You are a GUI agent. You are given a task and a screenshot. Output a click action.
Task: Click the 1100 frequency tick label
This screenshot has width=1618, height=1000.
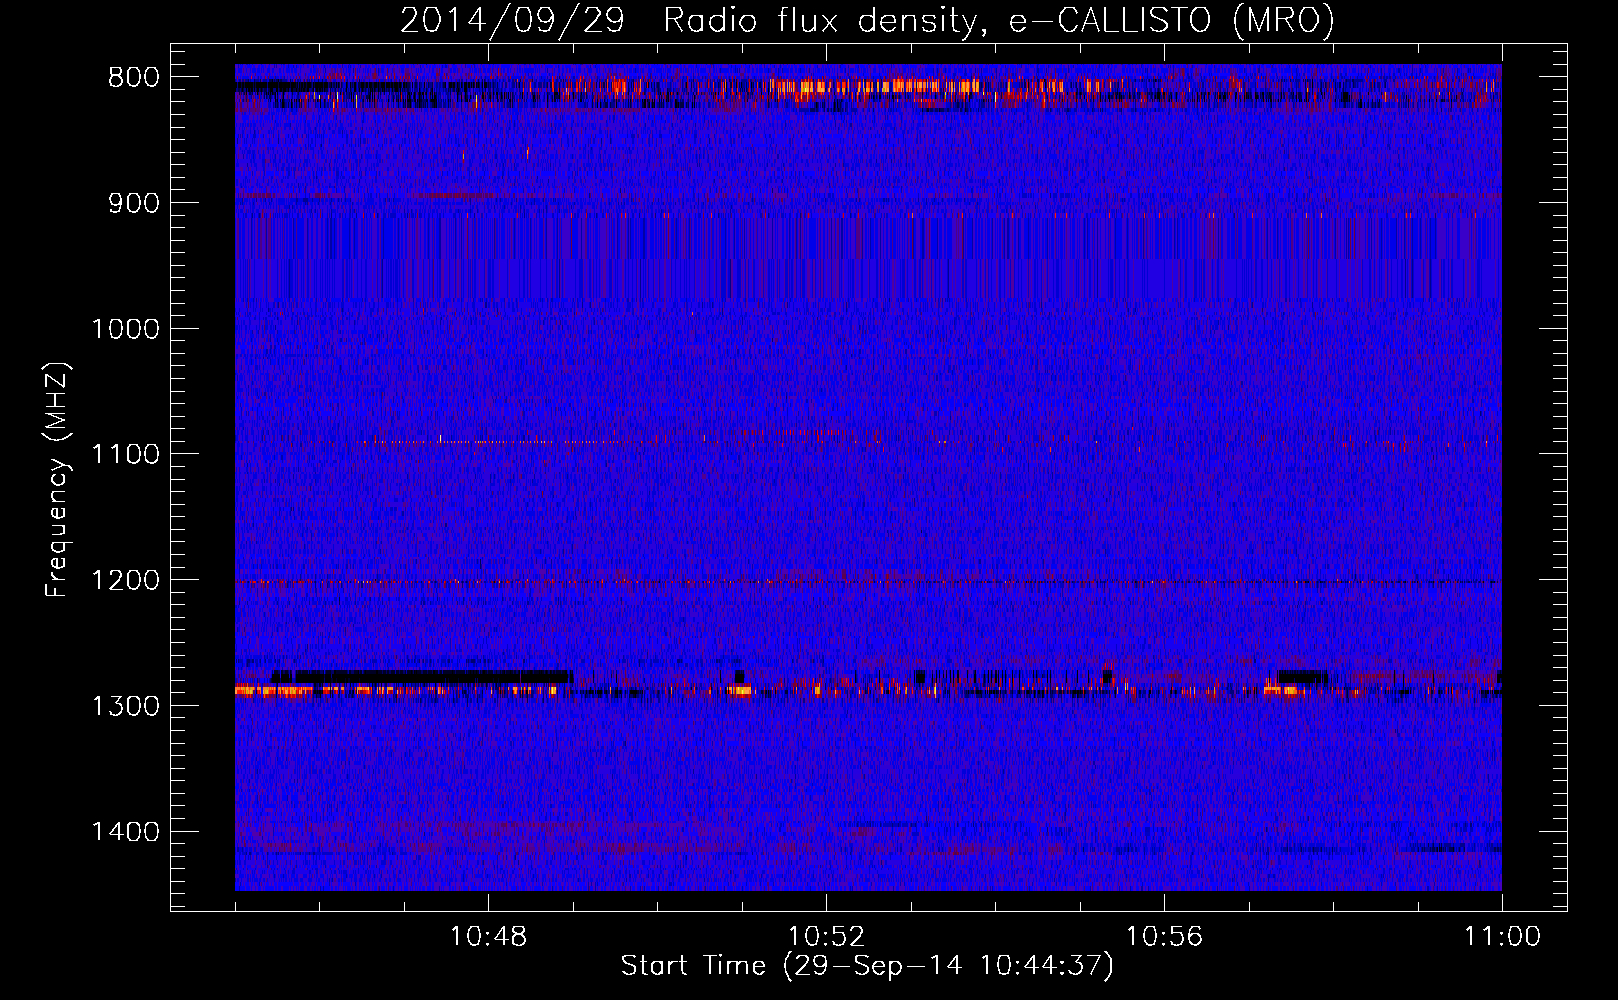click(x=125, y=455)
